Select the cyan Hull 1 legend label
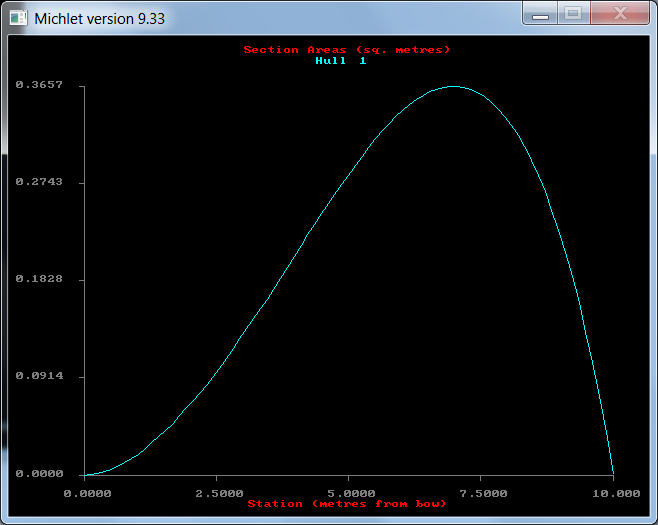658x525 pixels. coord(341,61)
